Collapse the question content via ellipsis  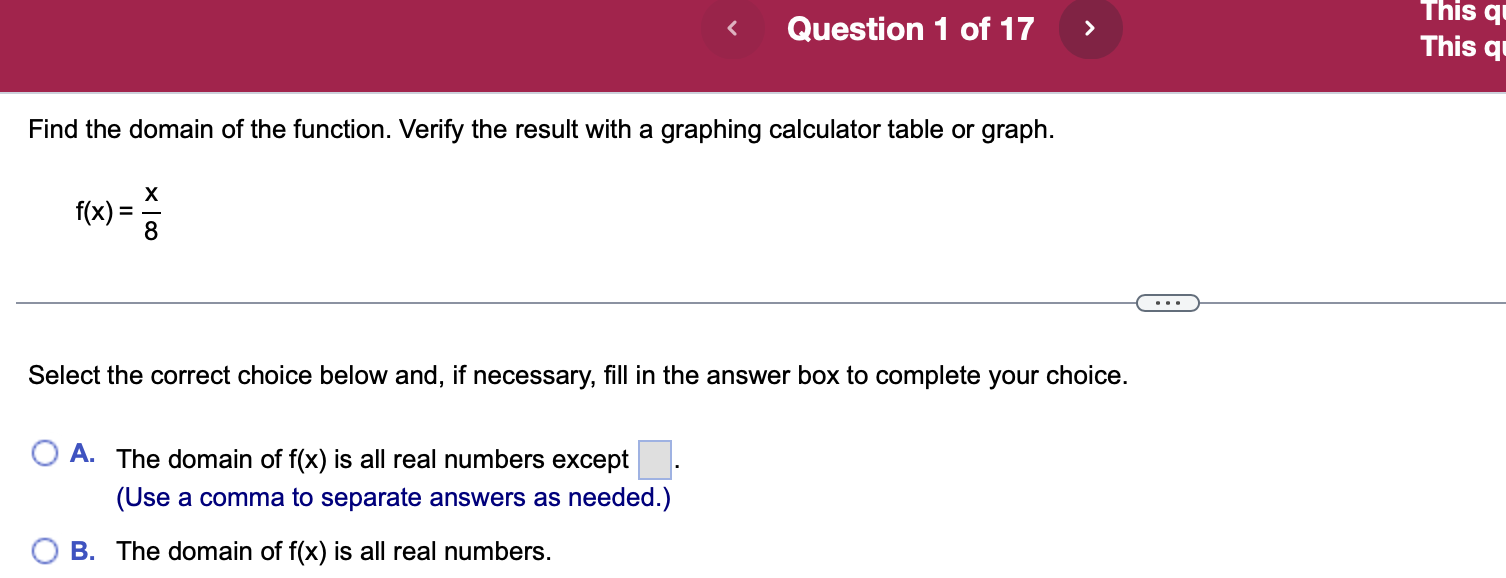coord(1168,302)
